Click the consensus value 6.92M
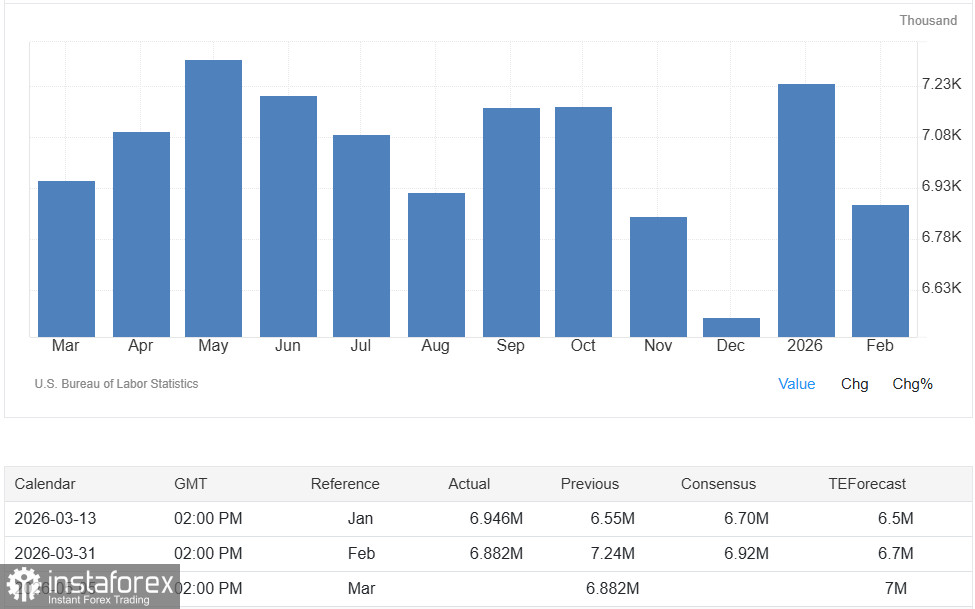Viewport: 975px width, 609px height. [x=746, y=553]
